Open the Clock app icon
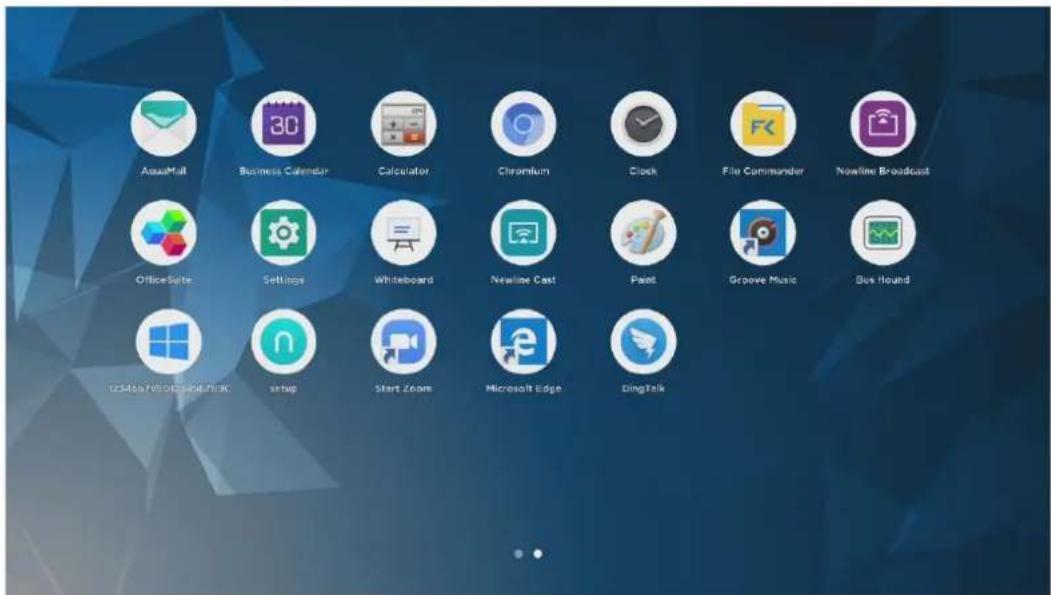Viewport: 1051px width, 595px height. [x=643, y=124]
